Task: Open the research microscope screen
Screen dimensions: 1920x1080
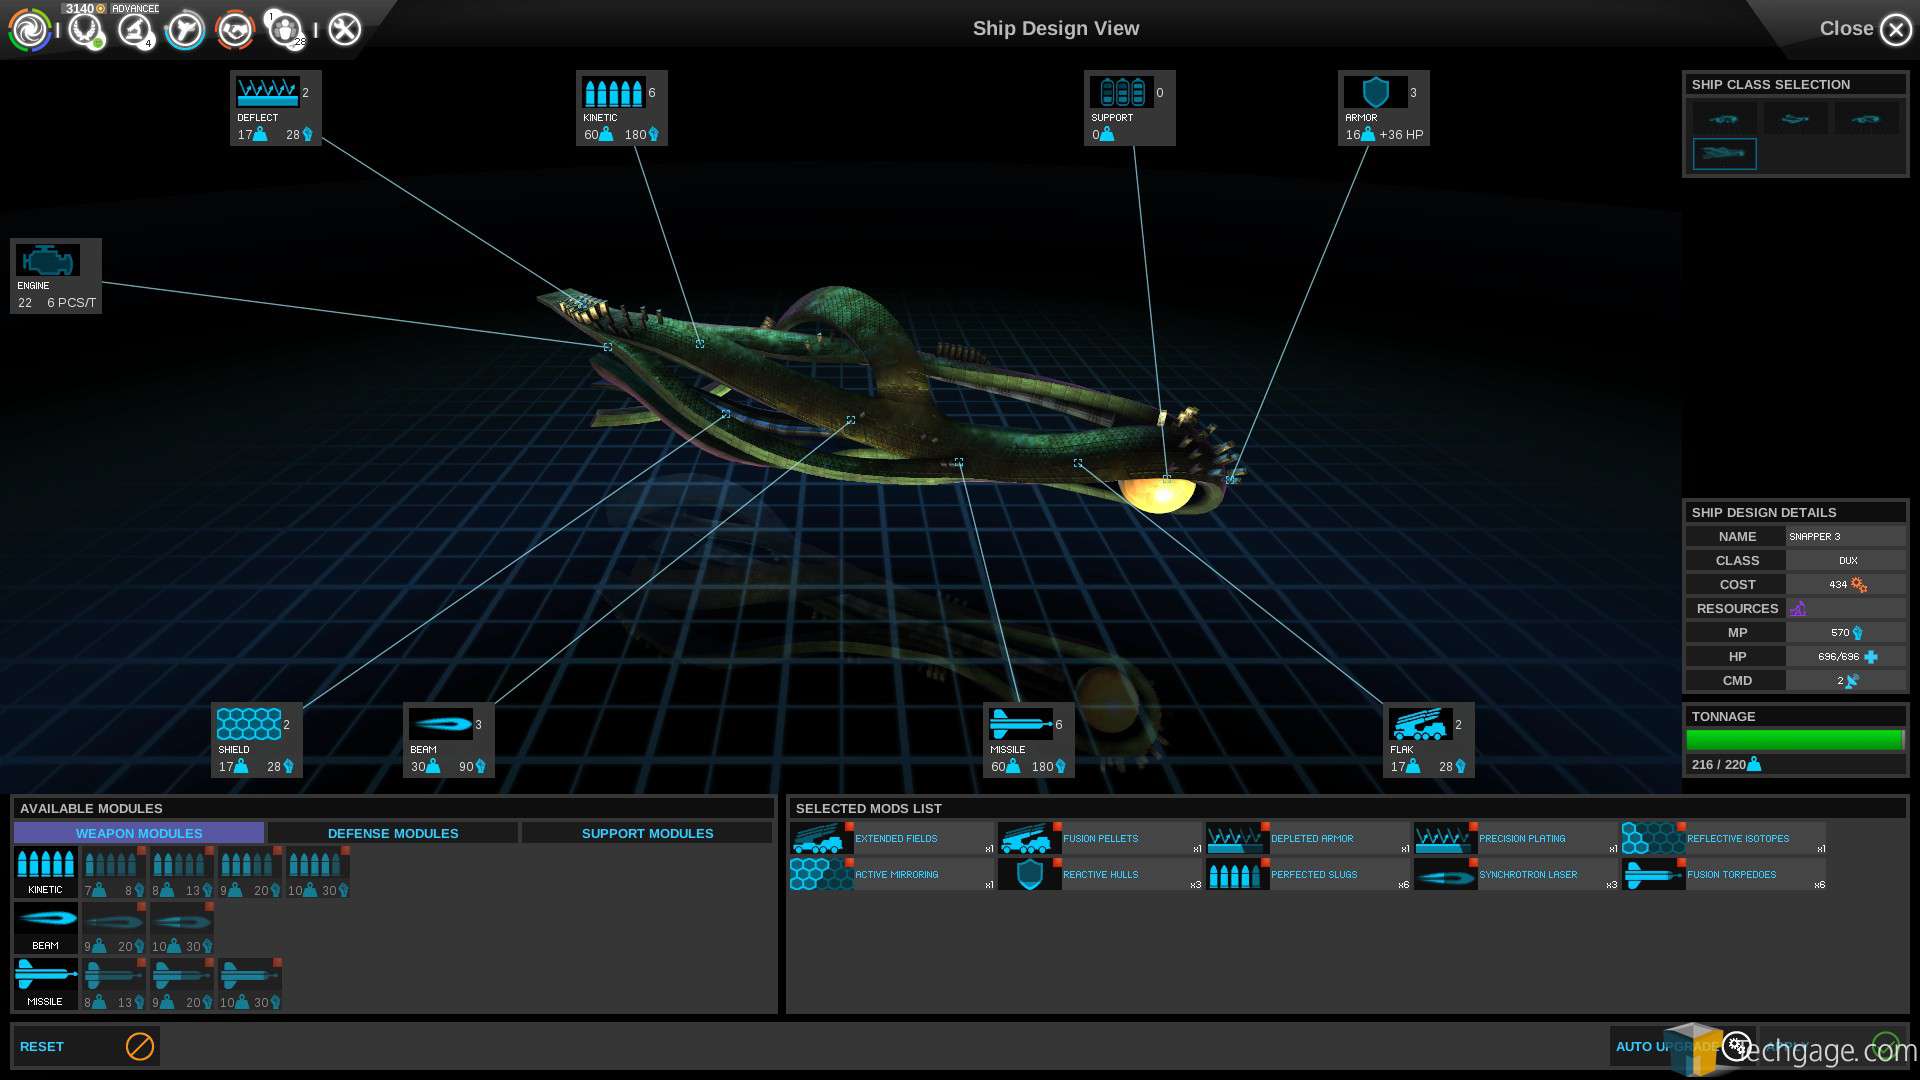Action: 135,30
